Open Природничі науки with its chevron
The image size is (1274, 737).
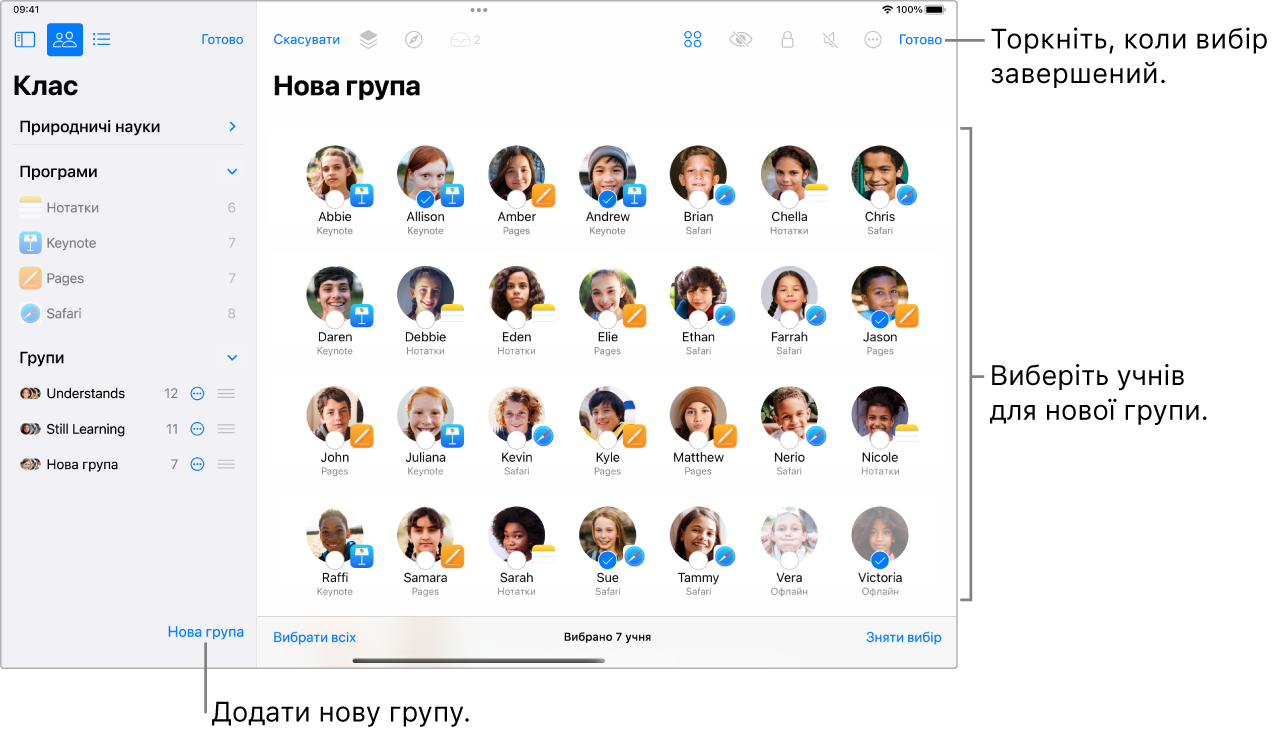point(232,126)
